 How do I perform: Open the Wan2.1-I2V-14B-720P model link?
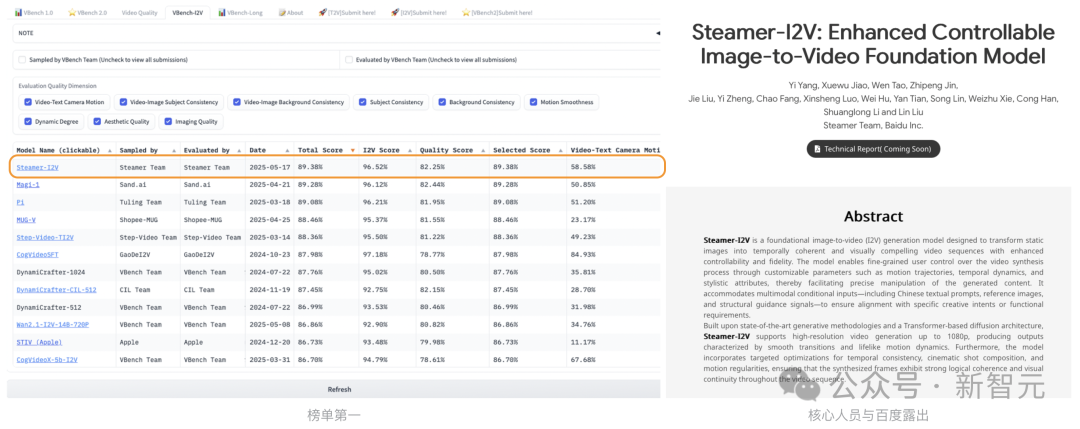53,324
